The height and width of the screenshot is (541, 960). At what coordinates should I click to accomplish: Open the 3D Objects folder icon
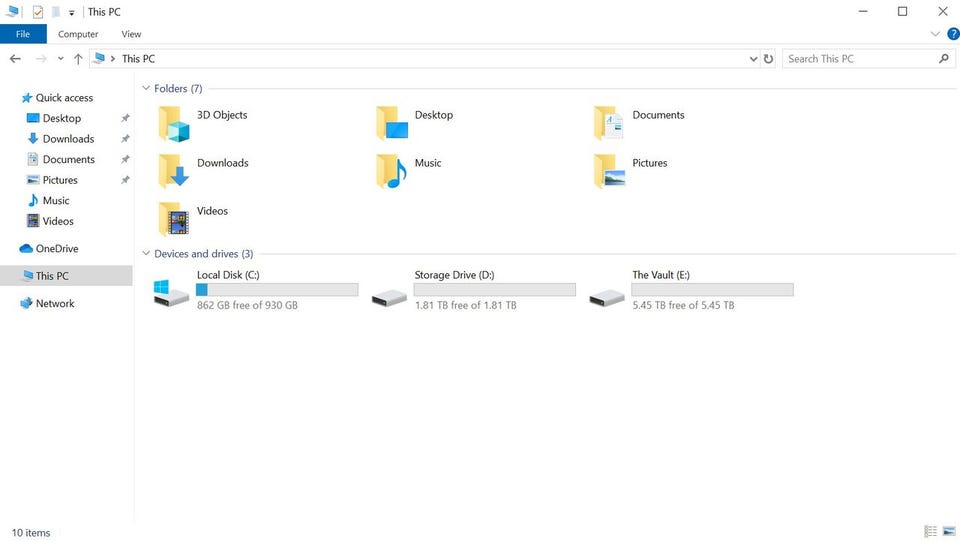[x=174, y=123]
